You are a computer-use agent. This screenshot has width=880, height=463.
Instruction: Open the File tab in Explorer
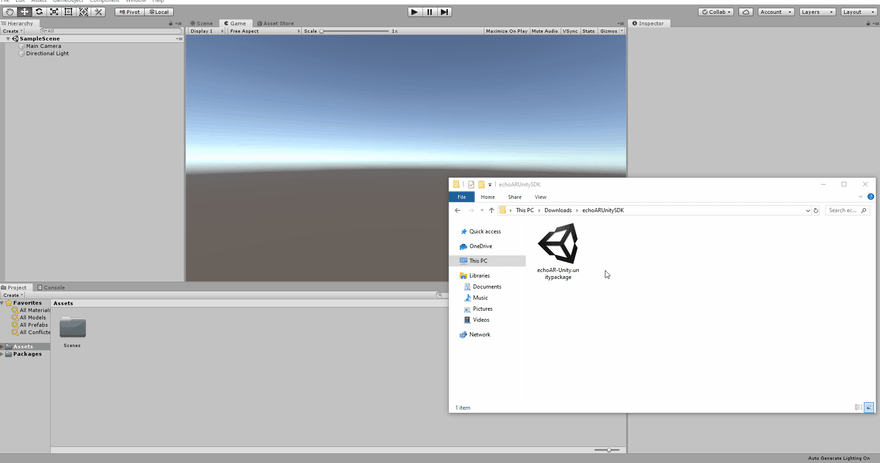point(461,197)
